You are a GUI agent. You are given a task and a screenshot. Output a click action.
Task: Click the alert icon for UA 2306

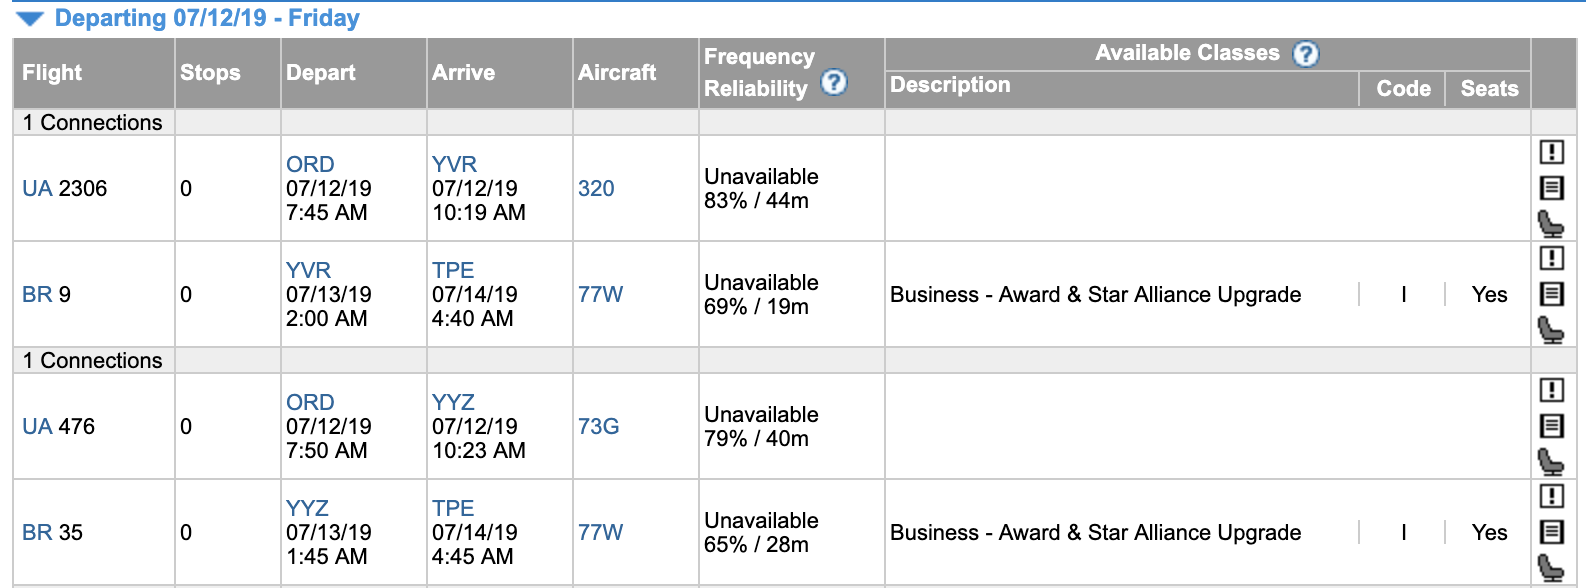(x=1551, y=152)
